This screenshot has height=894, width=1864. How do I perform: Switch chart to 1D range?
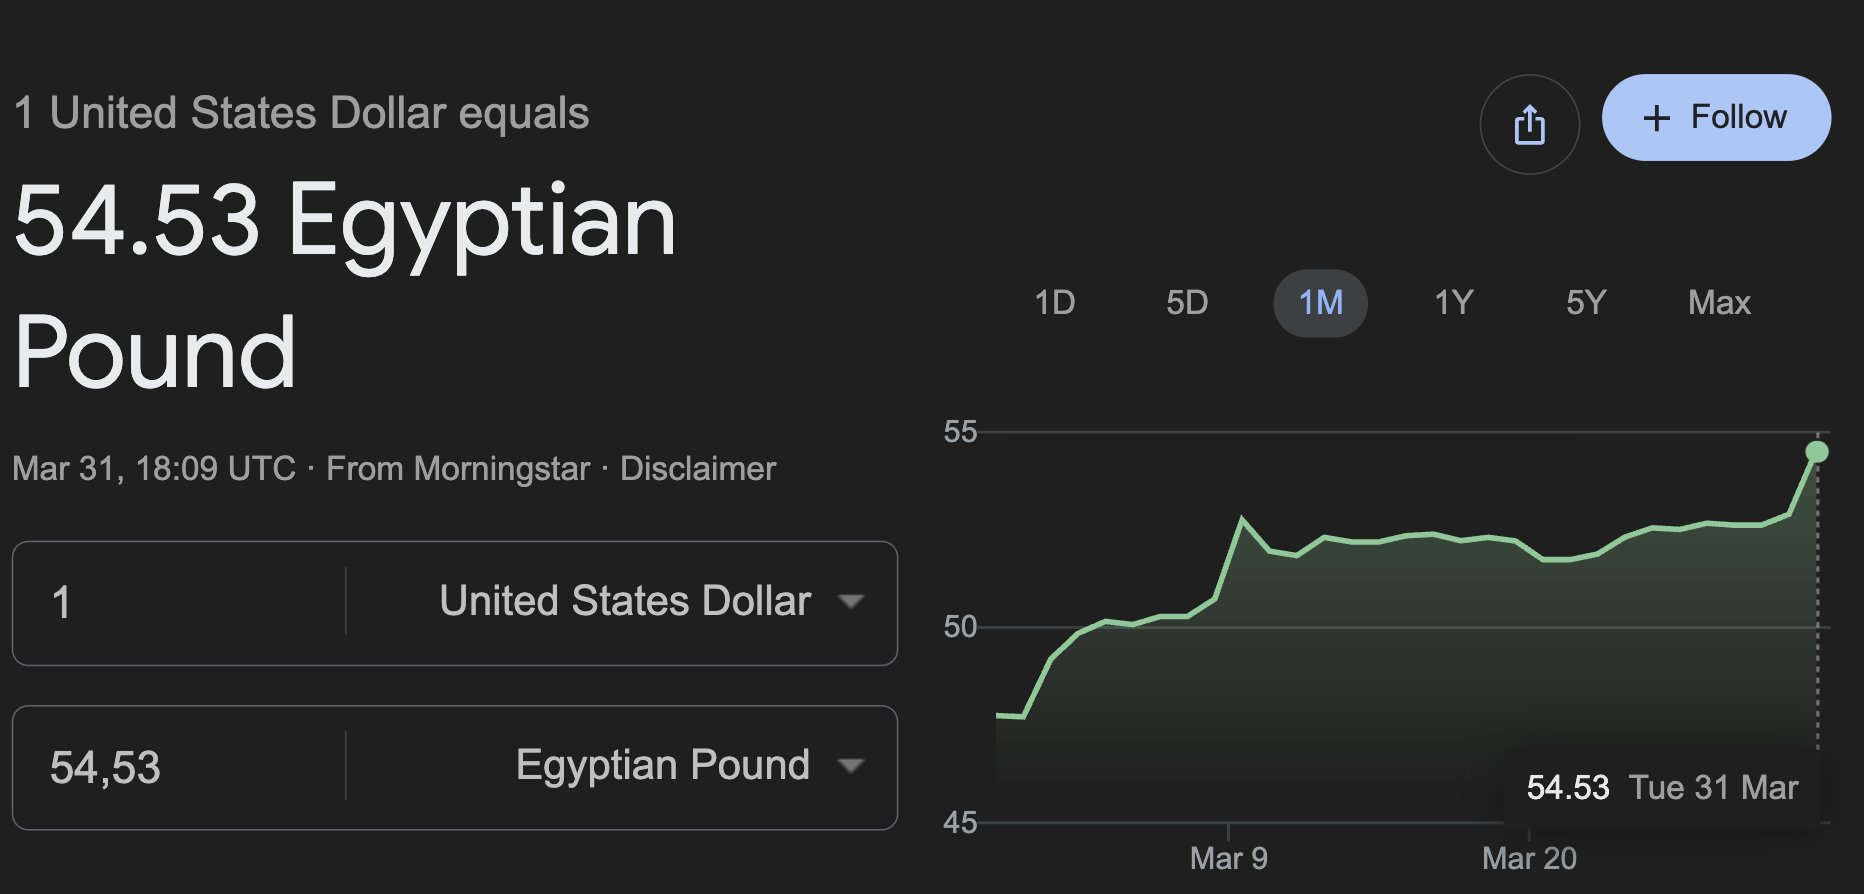(x=1054, y=302)
